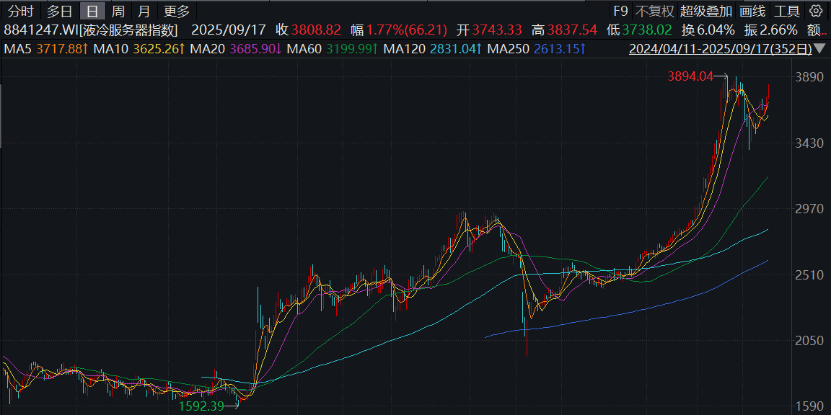Open the chart settings gear icon
The image size is (831, 415).
click(816, 11)
